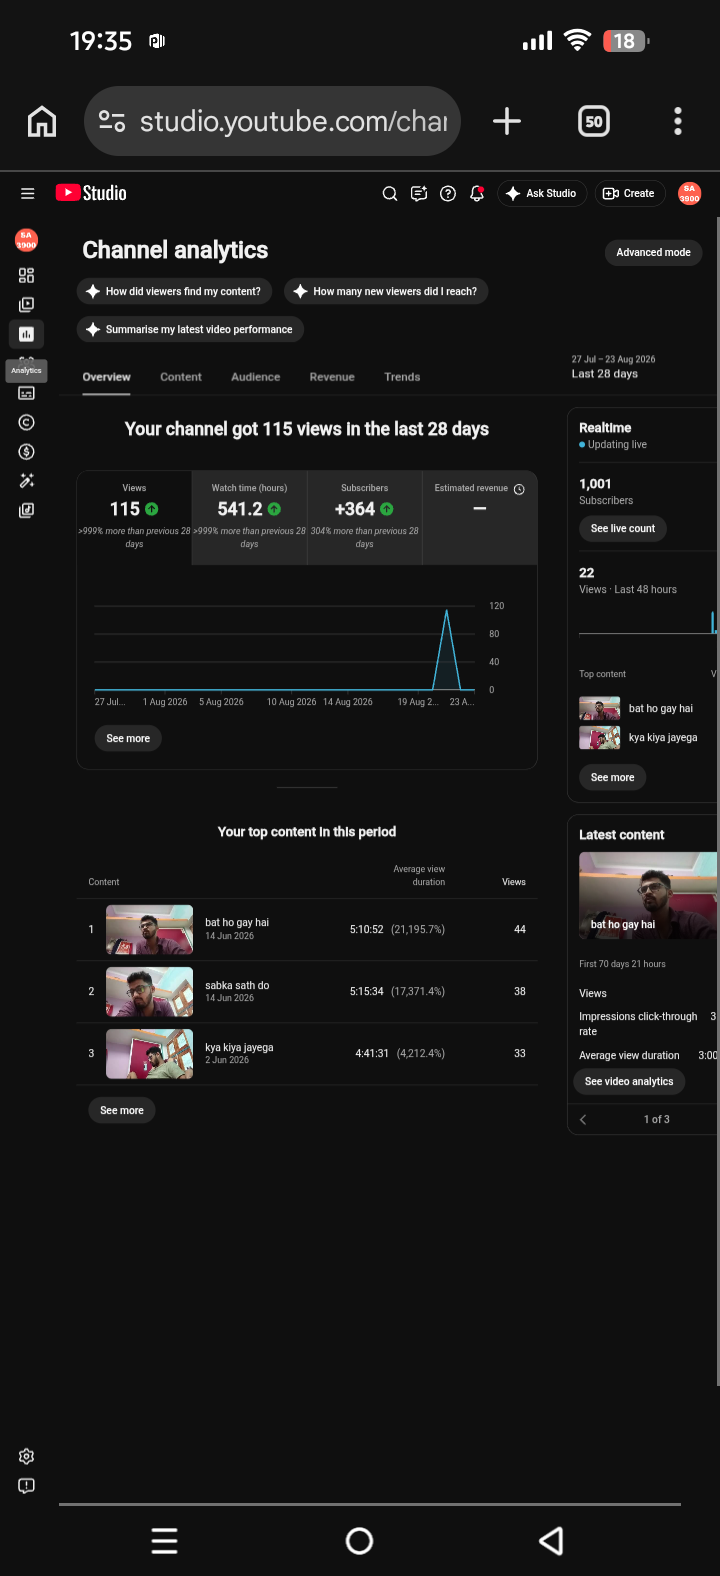720x1576 pixels.
Task: Click 'kya kiya jayega' in Realtime top content
Action: 663,738
